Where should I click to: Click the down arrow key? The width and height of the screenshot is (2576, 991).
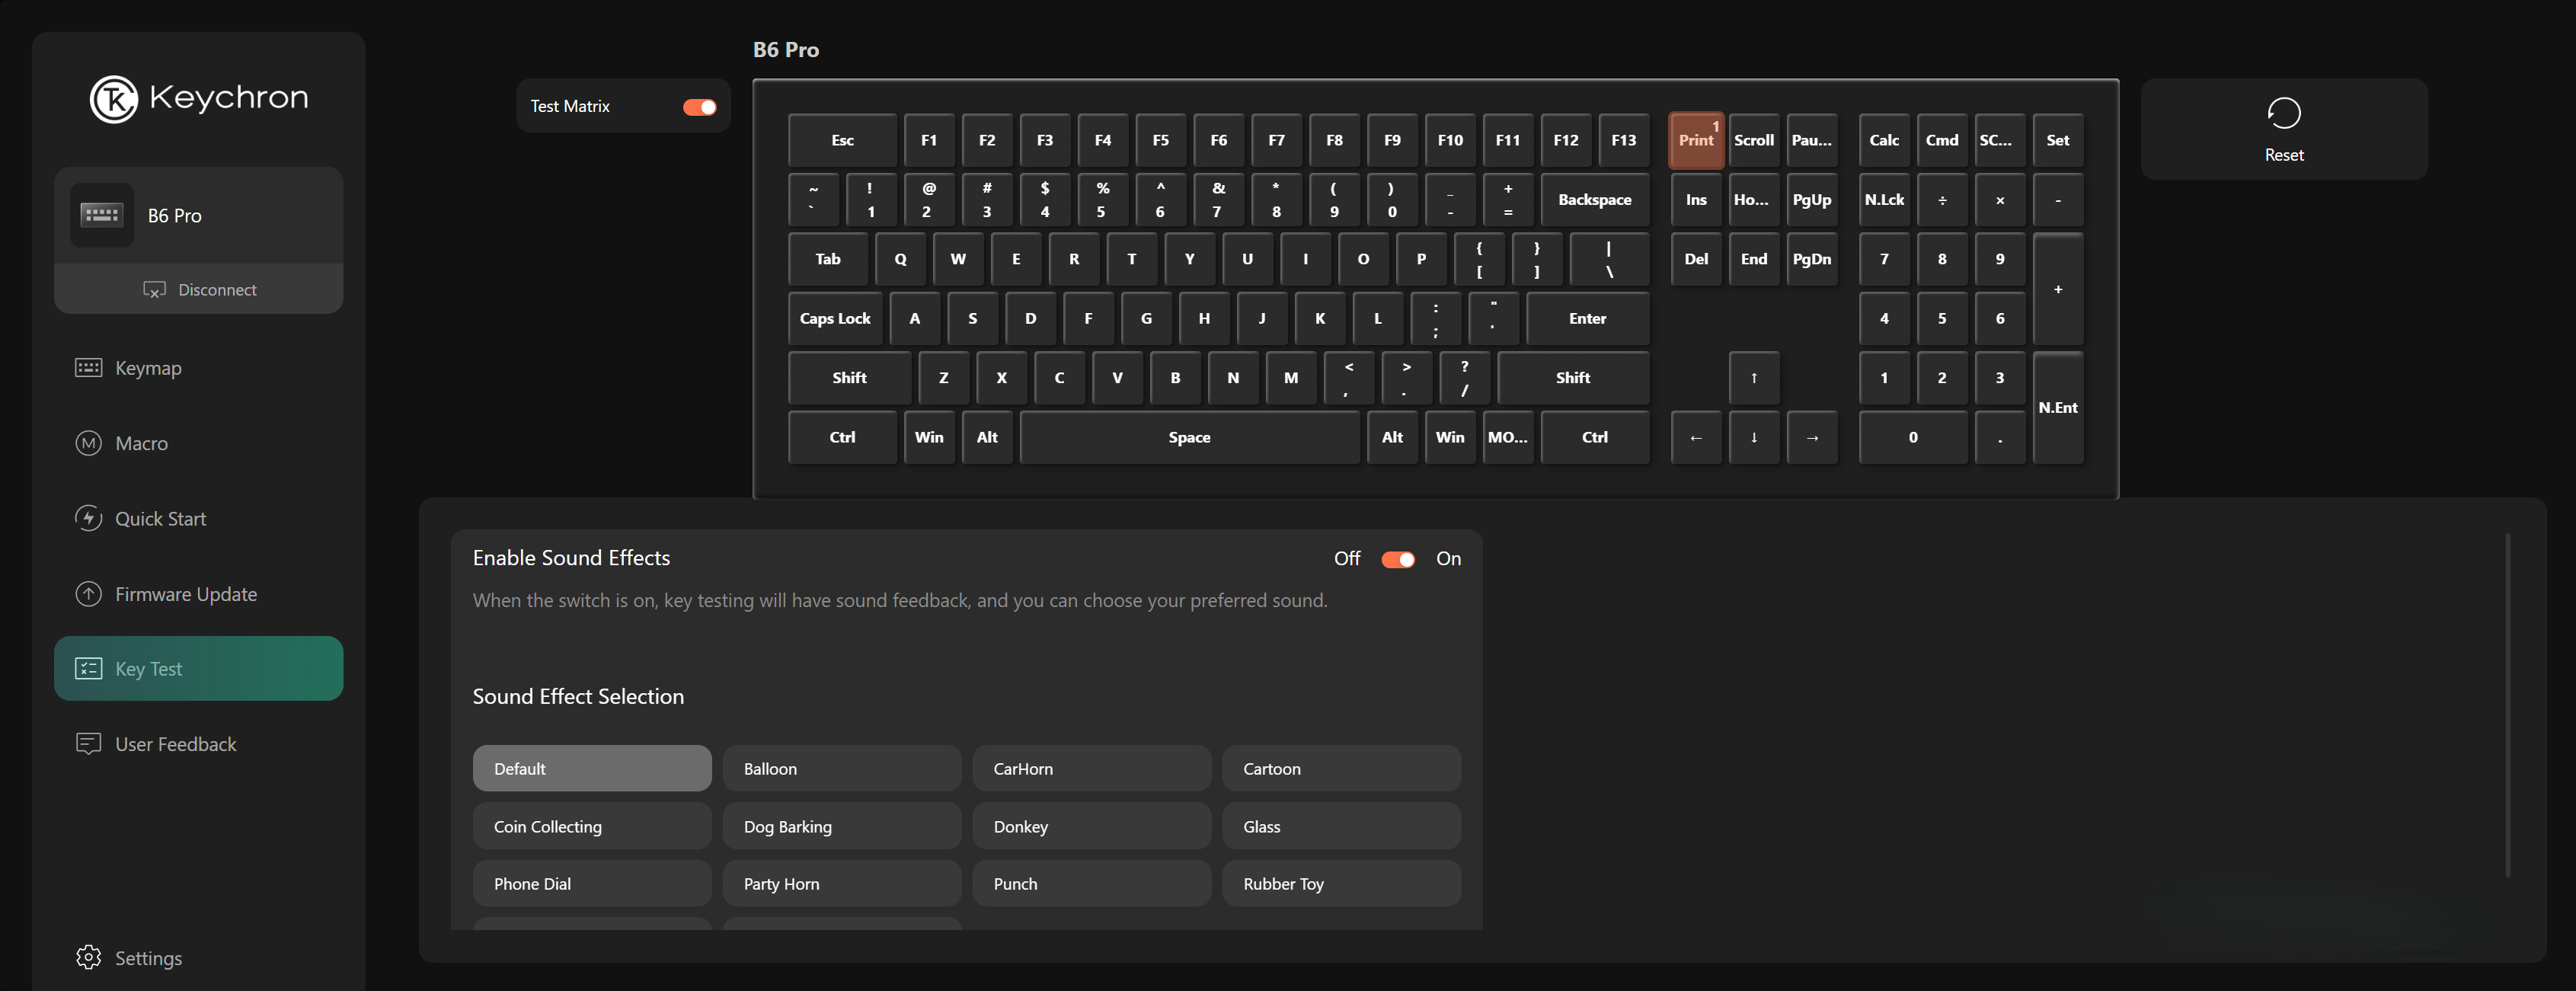[x=1754, y=437]
